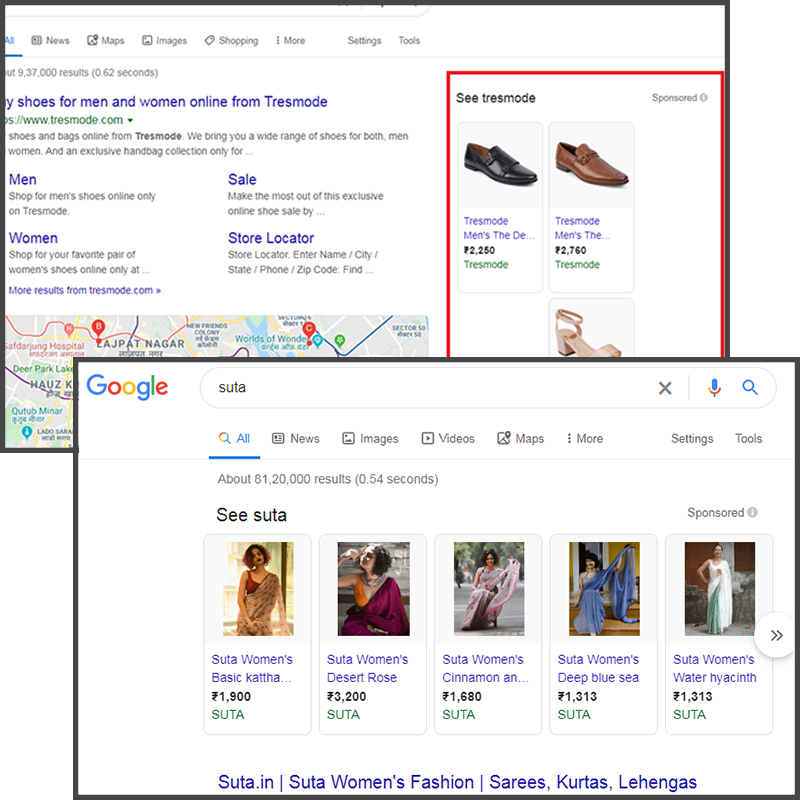This screenshot has height=800, width=800.
Task: Click red map pin C on the map
Action: point(309,332)
